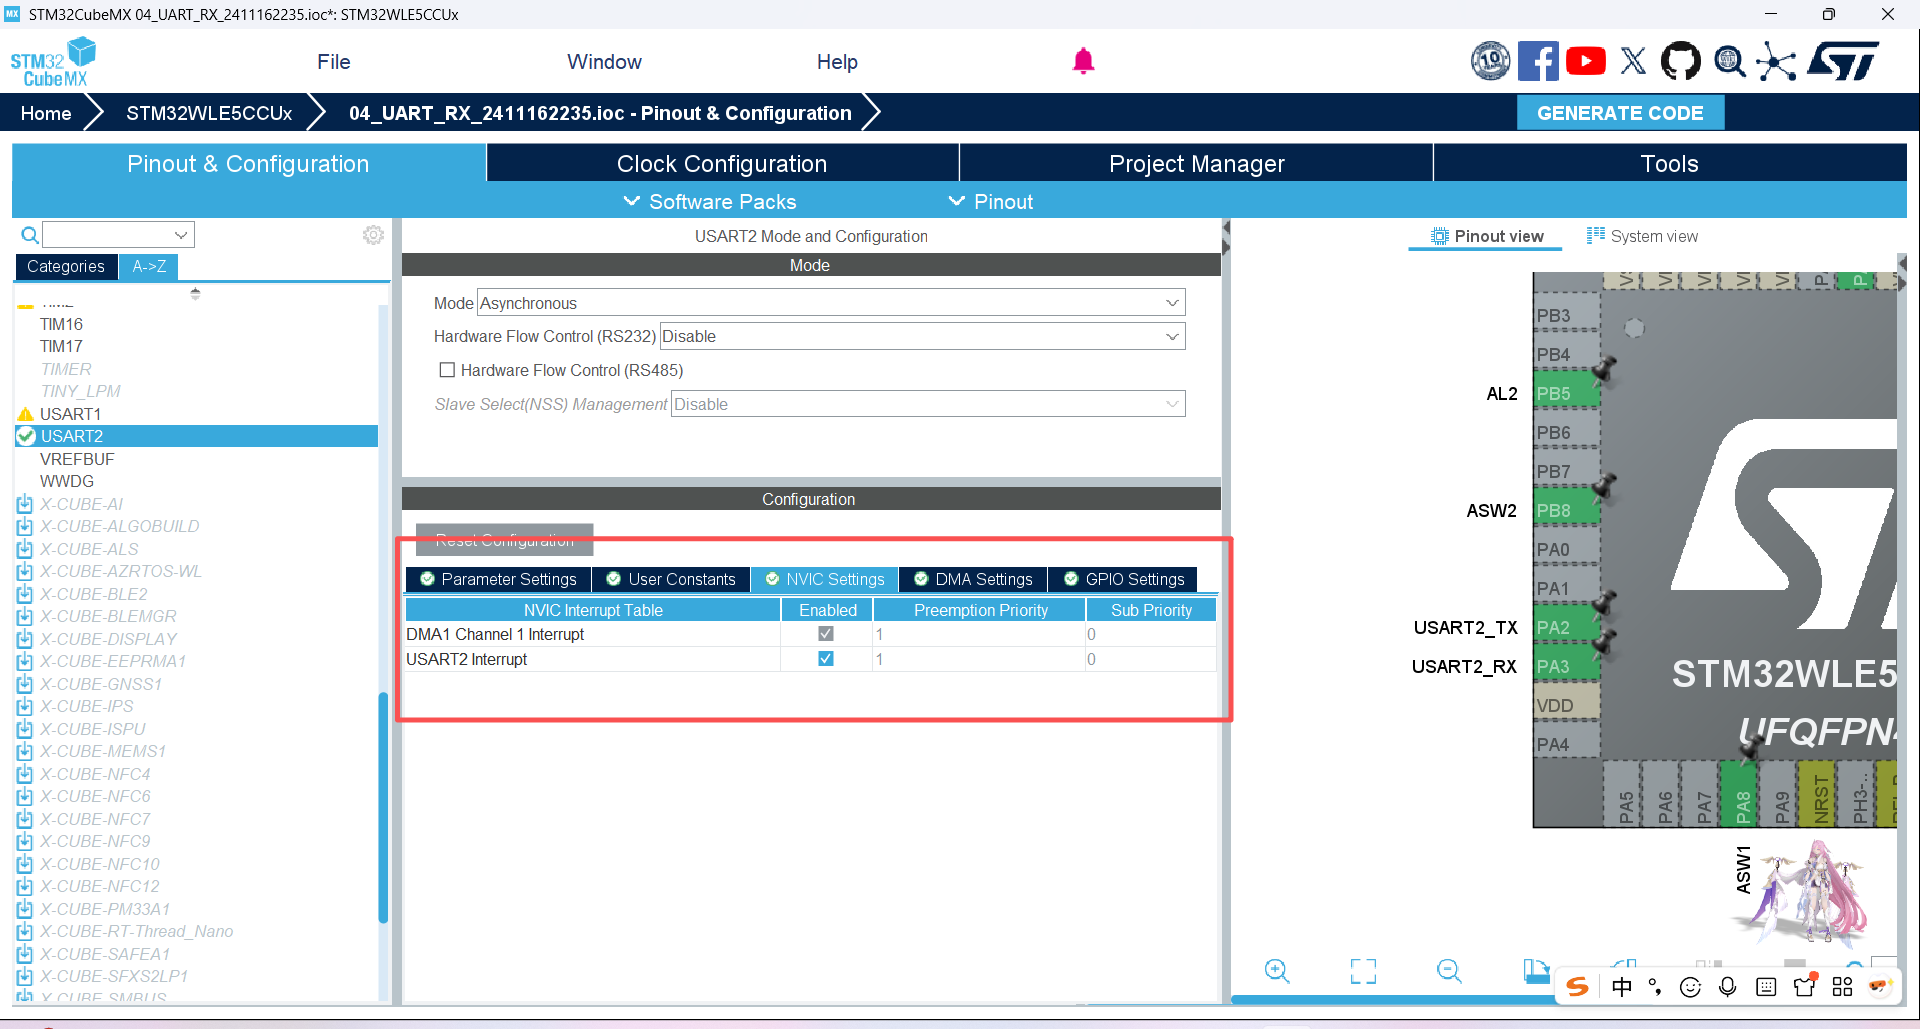
Task: Open Hardware Flow Control (RS232) dropdown
Action: tap(922, 336)
